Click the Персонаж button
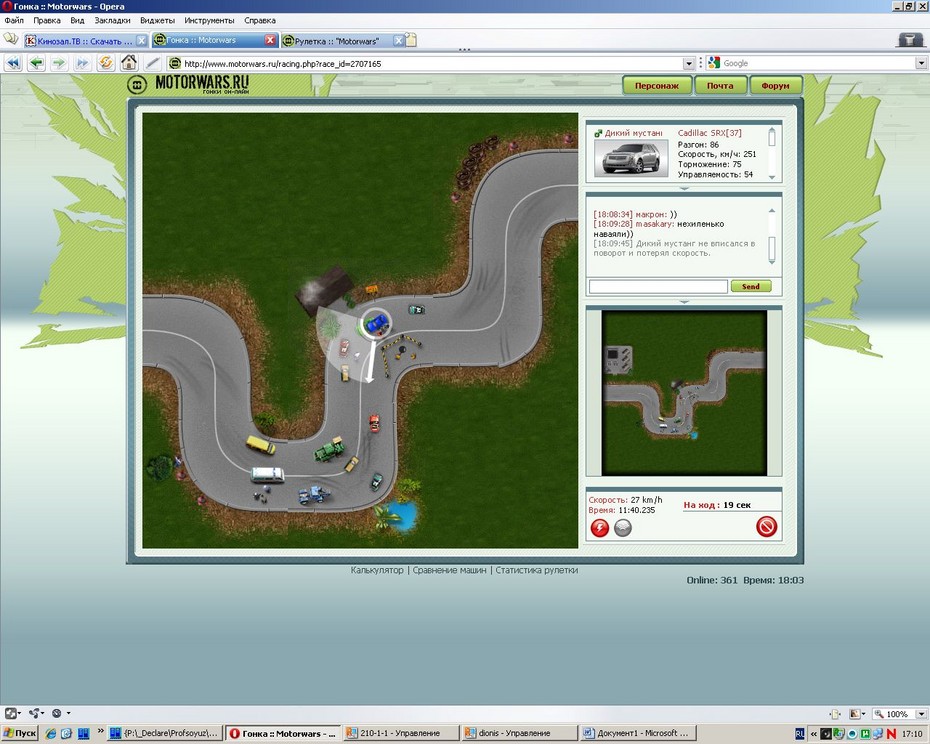This screenshot has height=744, width=930. (657, 85)
